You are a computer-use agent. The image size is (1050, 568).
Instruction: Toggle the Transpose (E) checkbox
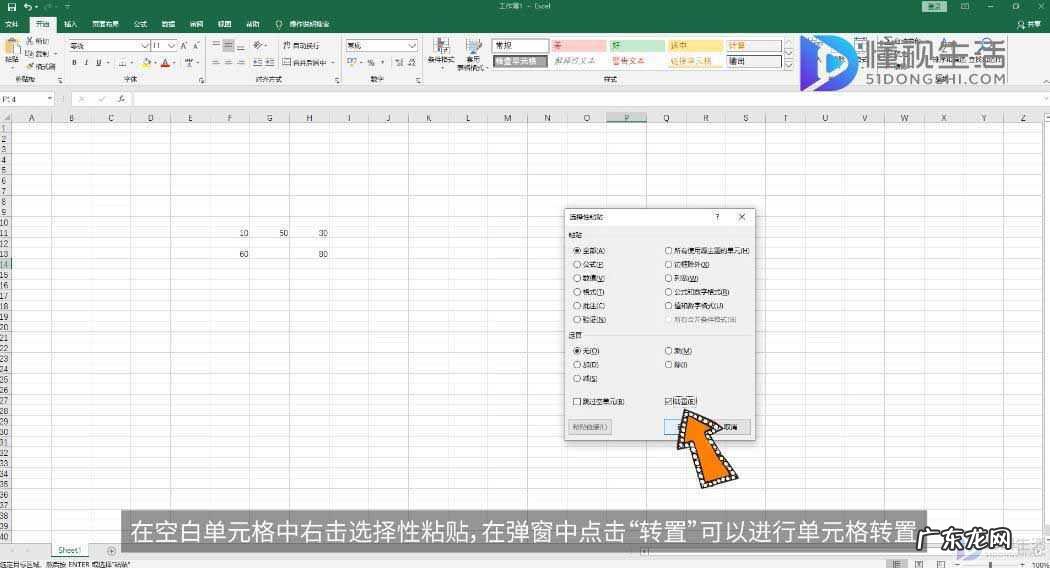[x=668, y=402]
